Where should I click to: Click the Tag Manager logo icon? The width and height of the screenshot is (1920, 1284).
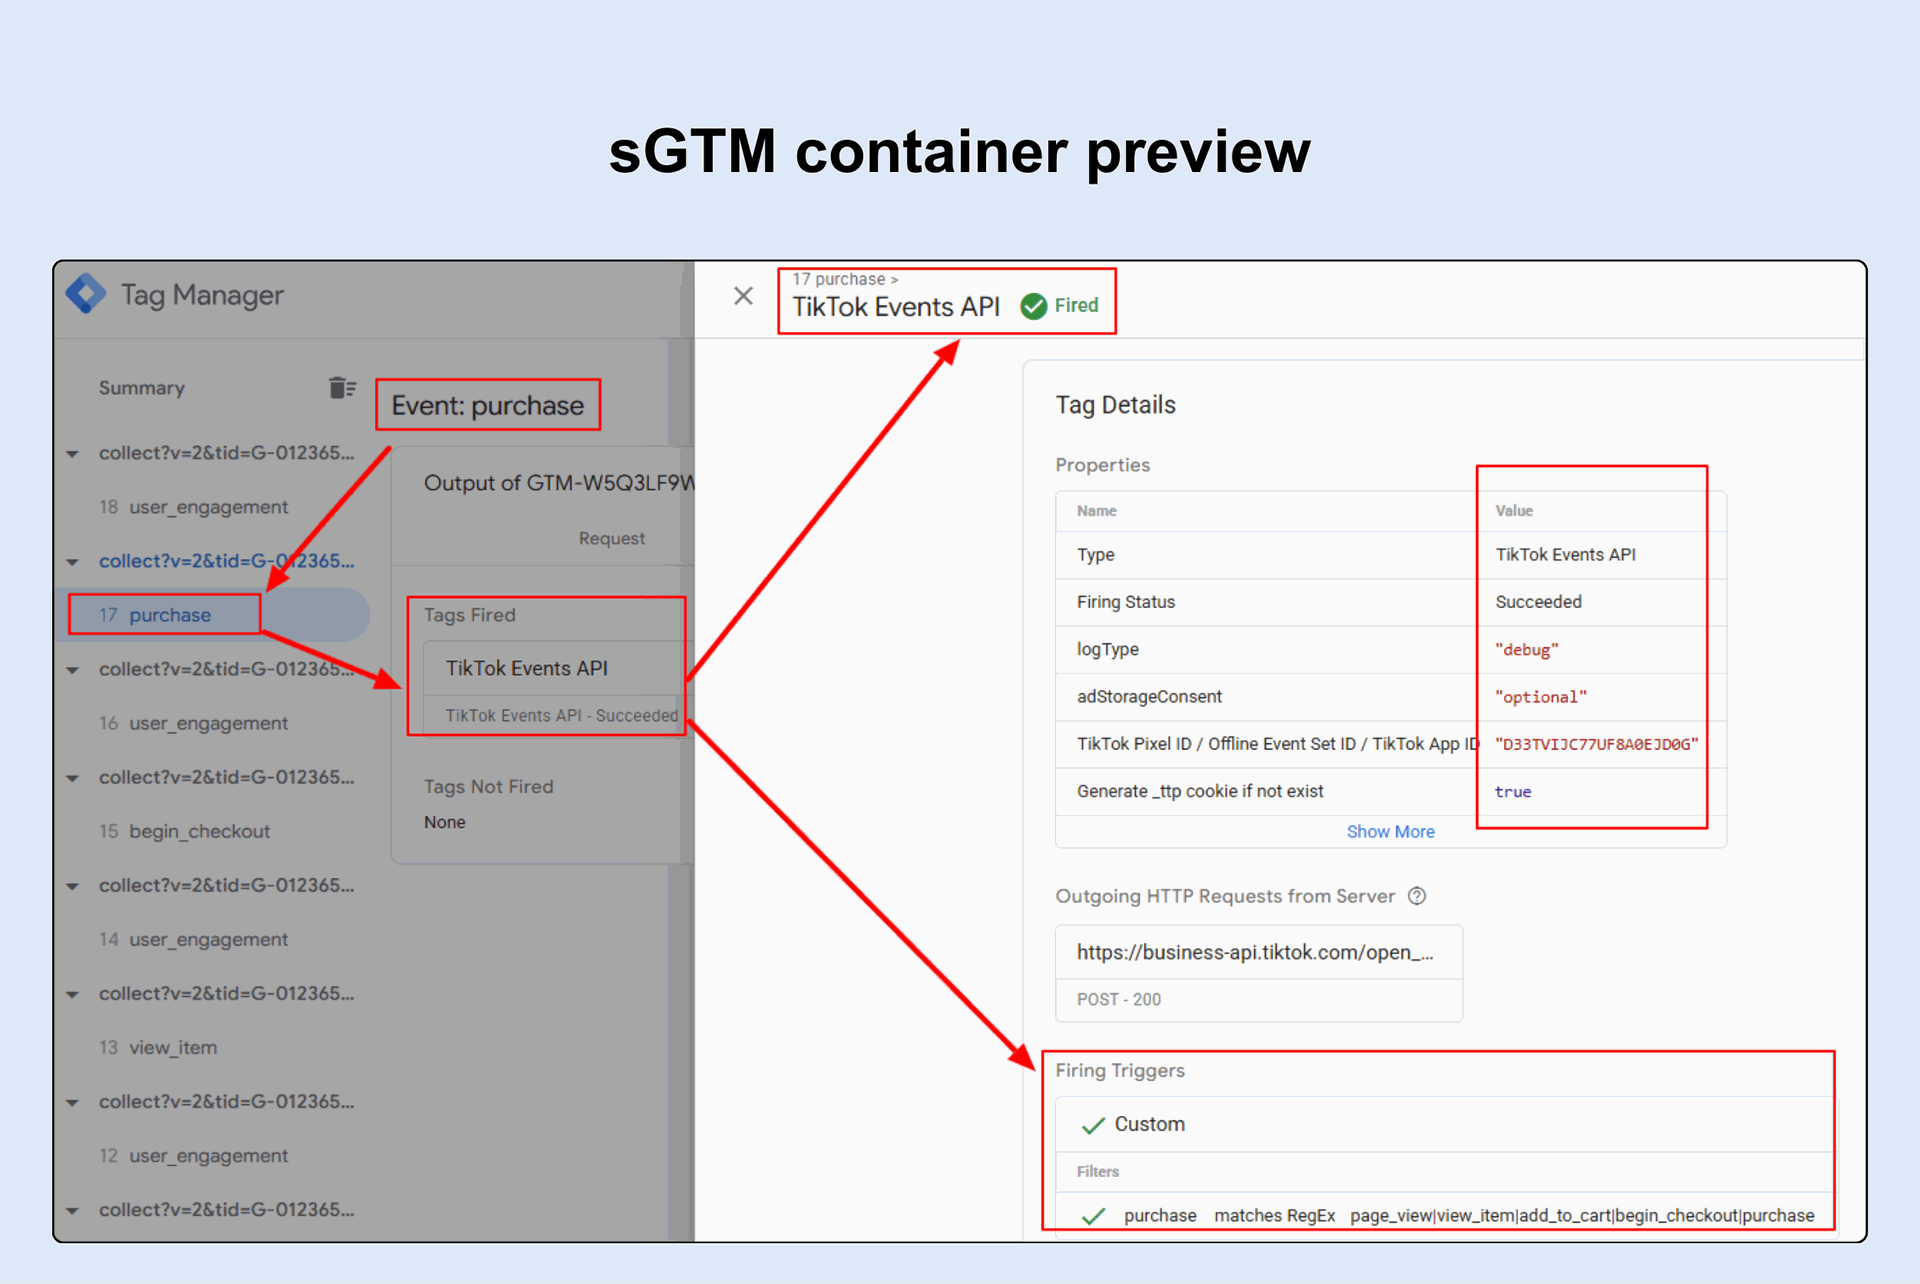86,294
